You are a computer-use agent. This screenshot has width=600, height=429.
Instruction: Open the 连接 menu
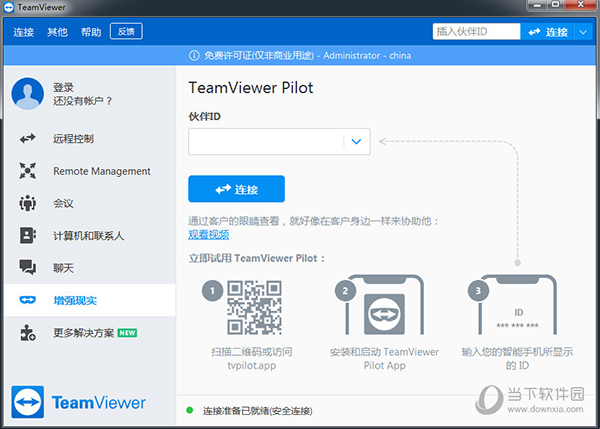pyautogui.click(x=23, y=32)
